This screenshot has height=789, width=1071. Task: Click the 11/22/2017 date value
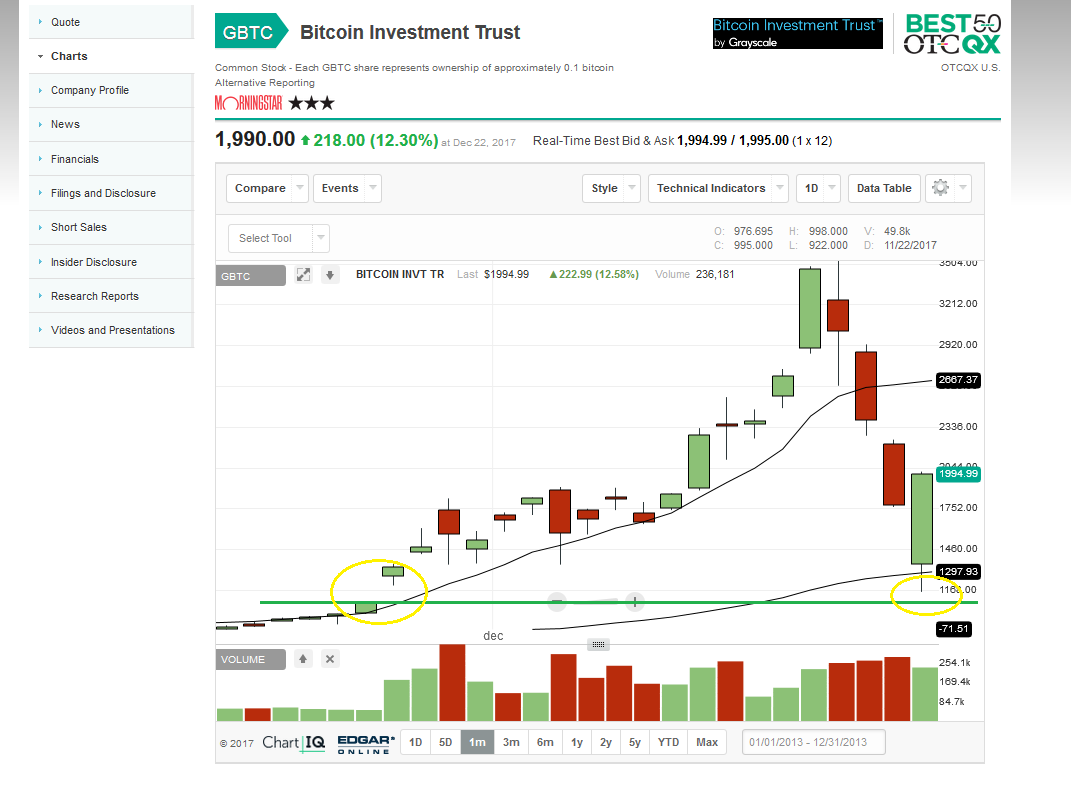pyautogui.click(x=910, y=245)
